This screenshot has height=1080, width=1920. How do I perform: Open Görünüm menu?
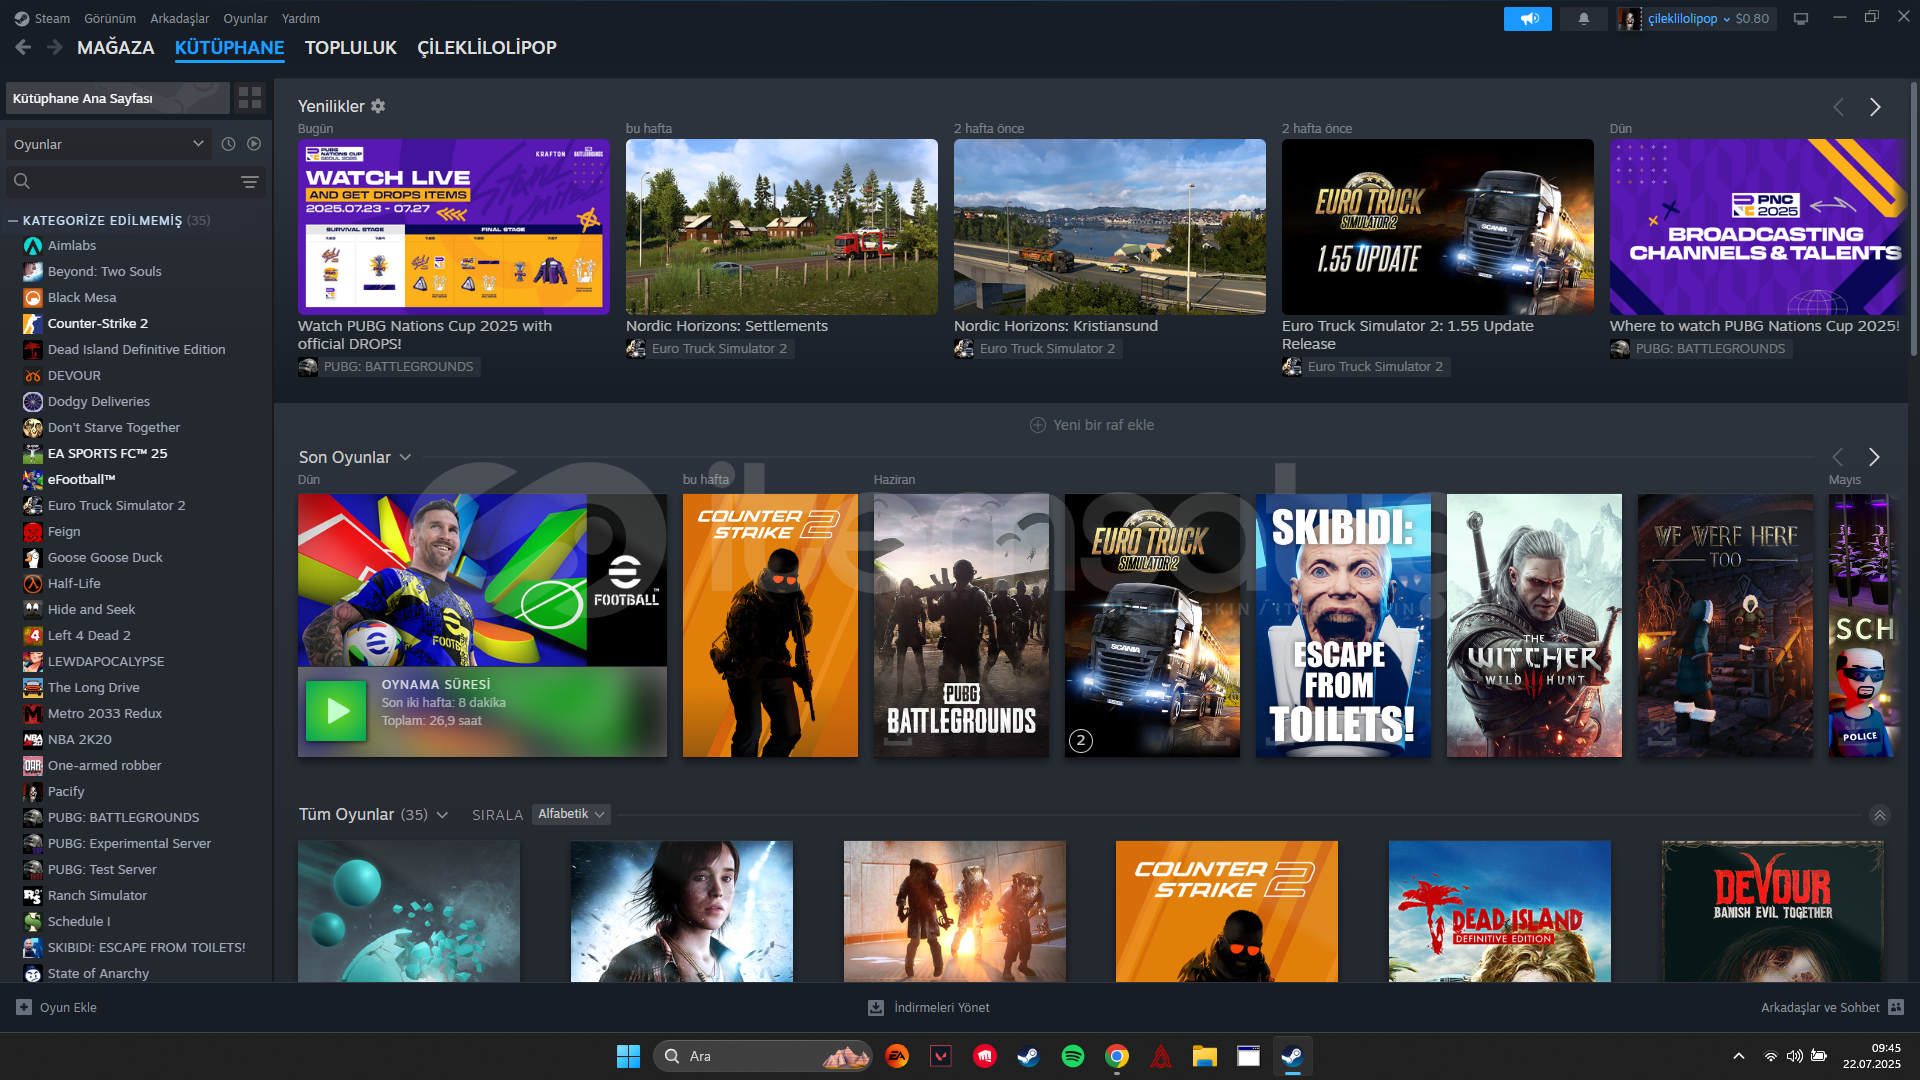[x=110, y=18]
